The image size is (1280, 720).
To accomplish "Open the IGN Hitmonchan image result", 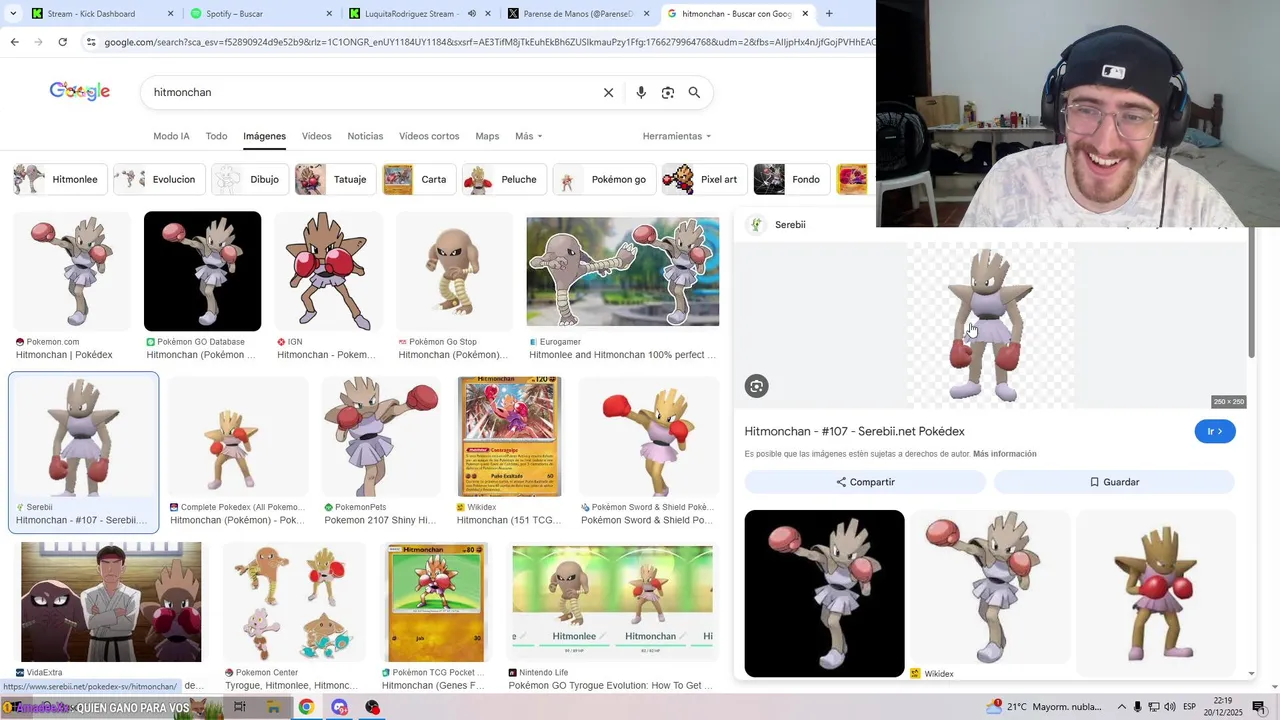I will (329, 271).
